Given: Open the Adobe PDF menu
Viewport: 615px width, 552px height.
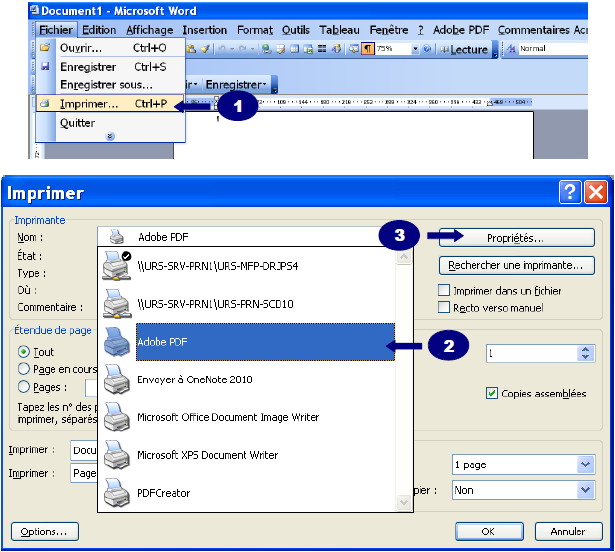Looking at the screenshot, I should click(461, 30).
